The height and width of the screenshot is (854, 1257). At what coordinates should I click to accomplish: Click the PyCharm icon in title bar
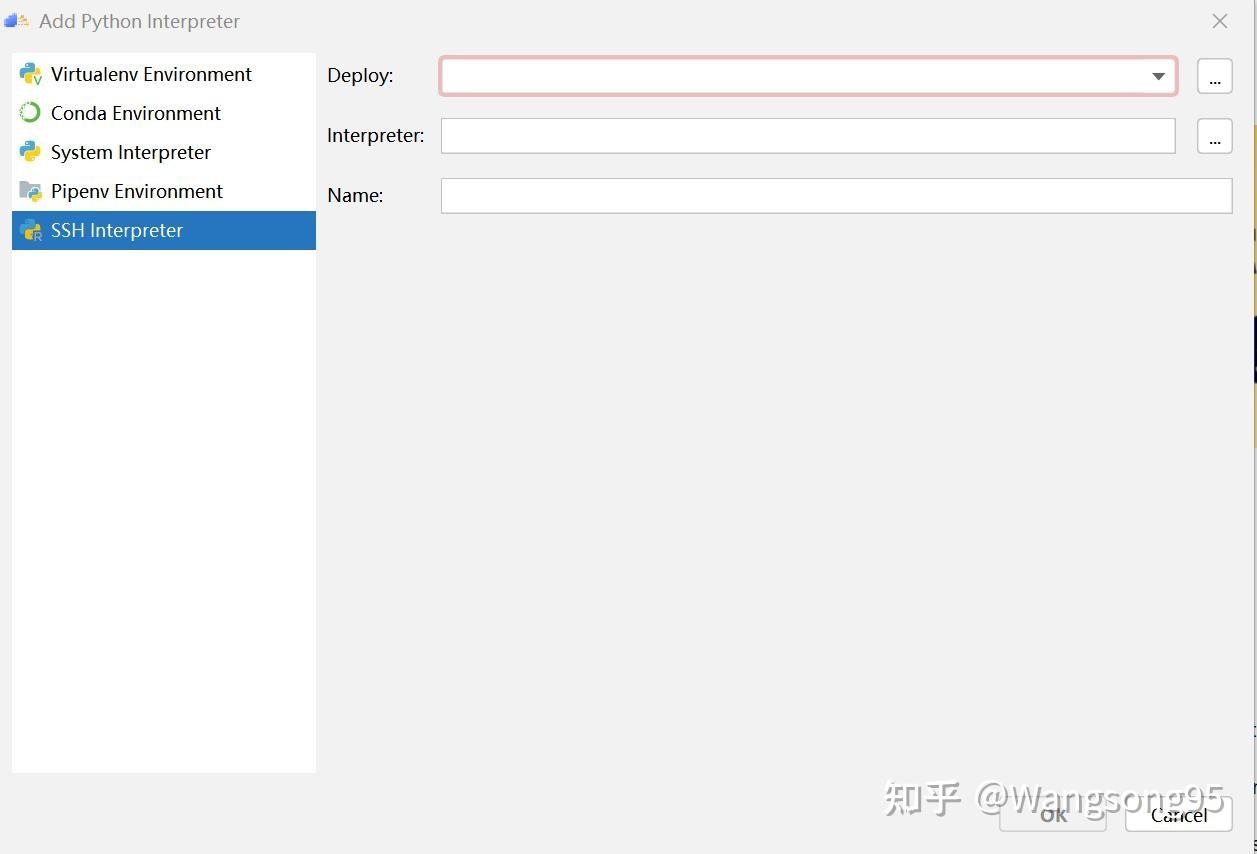click(x=17, y=21)
